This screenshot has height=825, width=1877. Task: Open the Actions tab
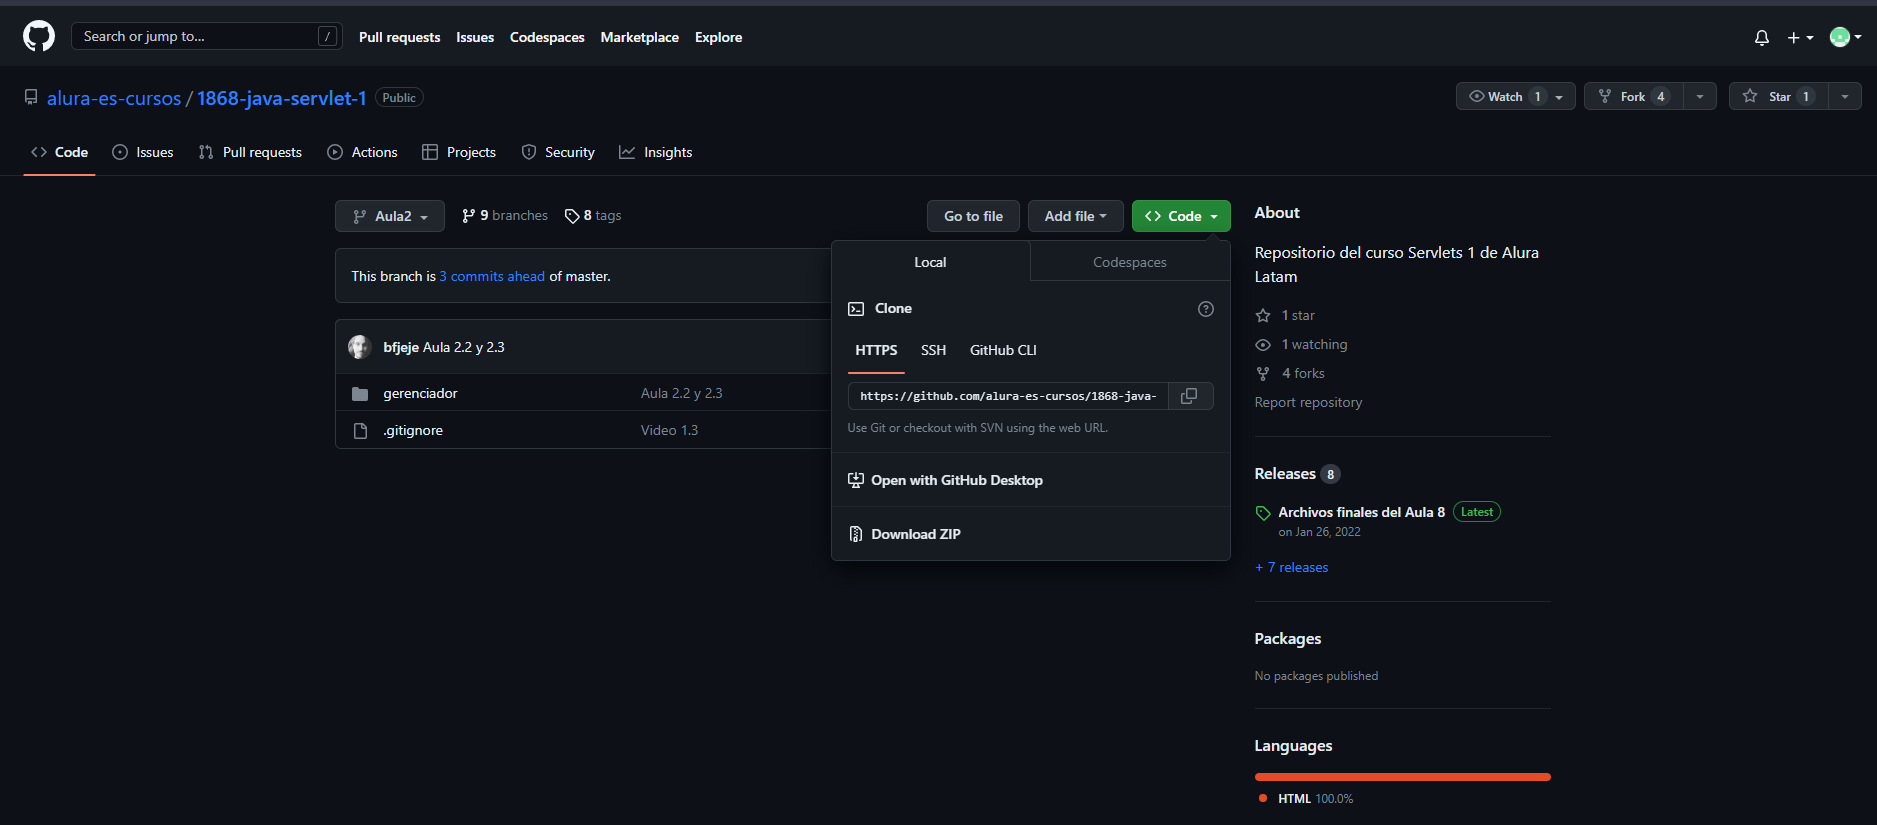(362, 152)
